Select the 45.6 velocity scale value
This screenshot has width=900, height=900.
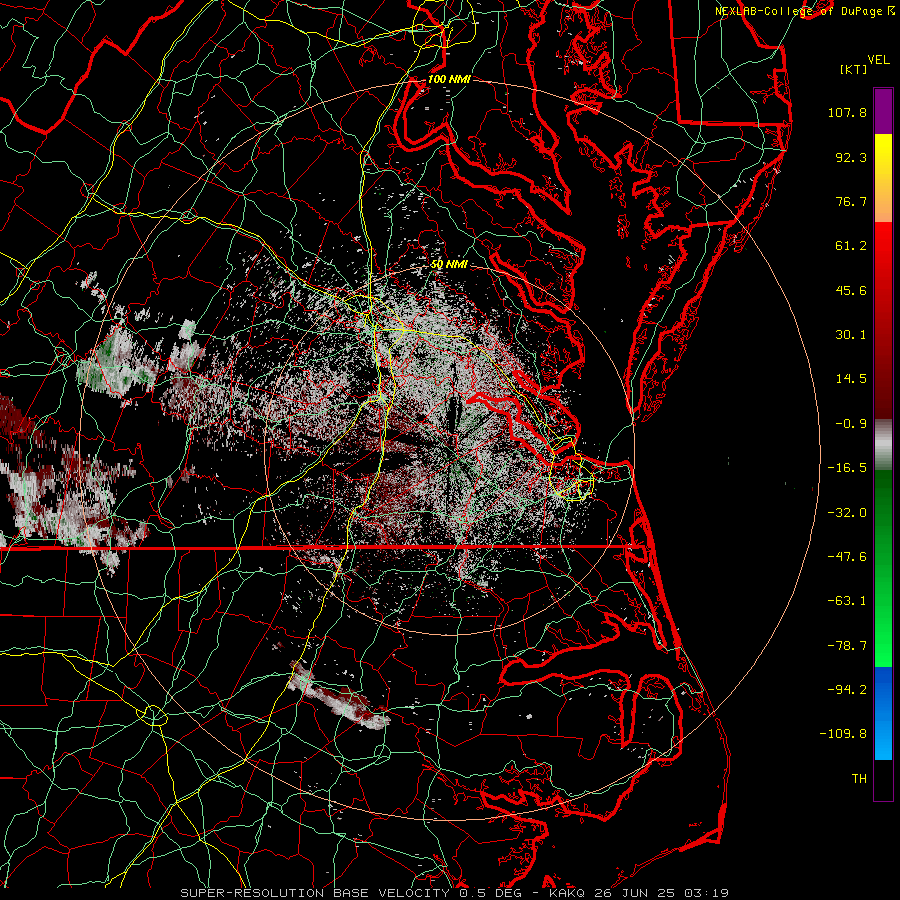pyautogui.click(x=851, y=290)
